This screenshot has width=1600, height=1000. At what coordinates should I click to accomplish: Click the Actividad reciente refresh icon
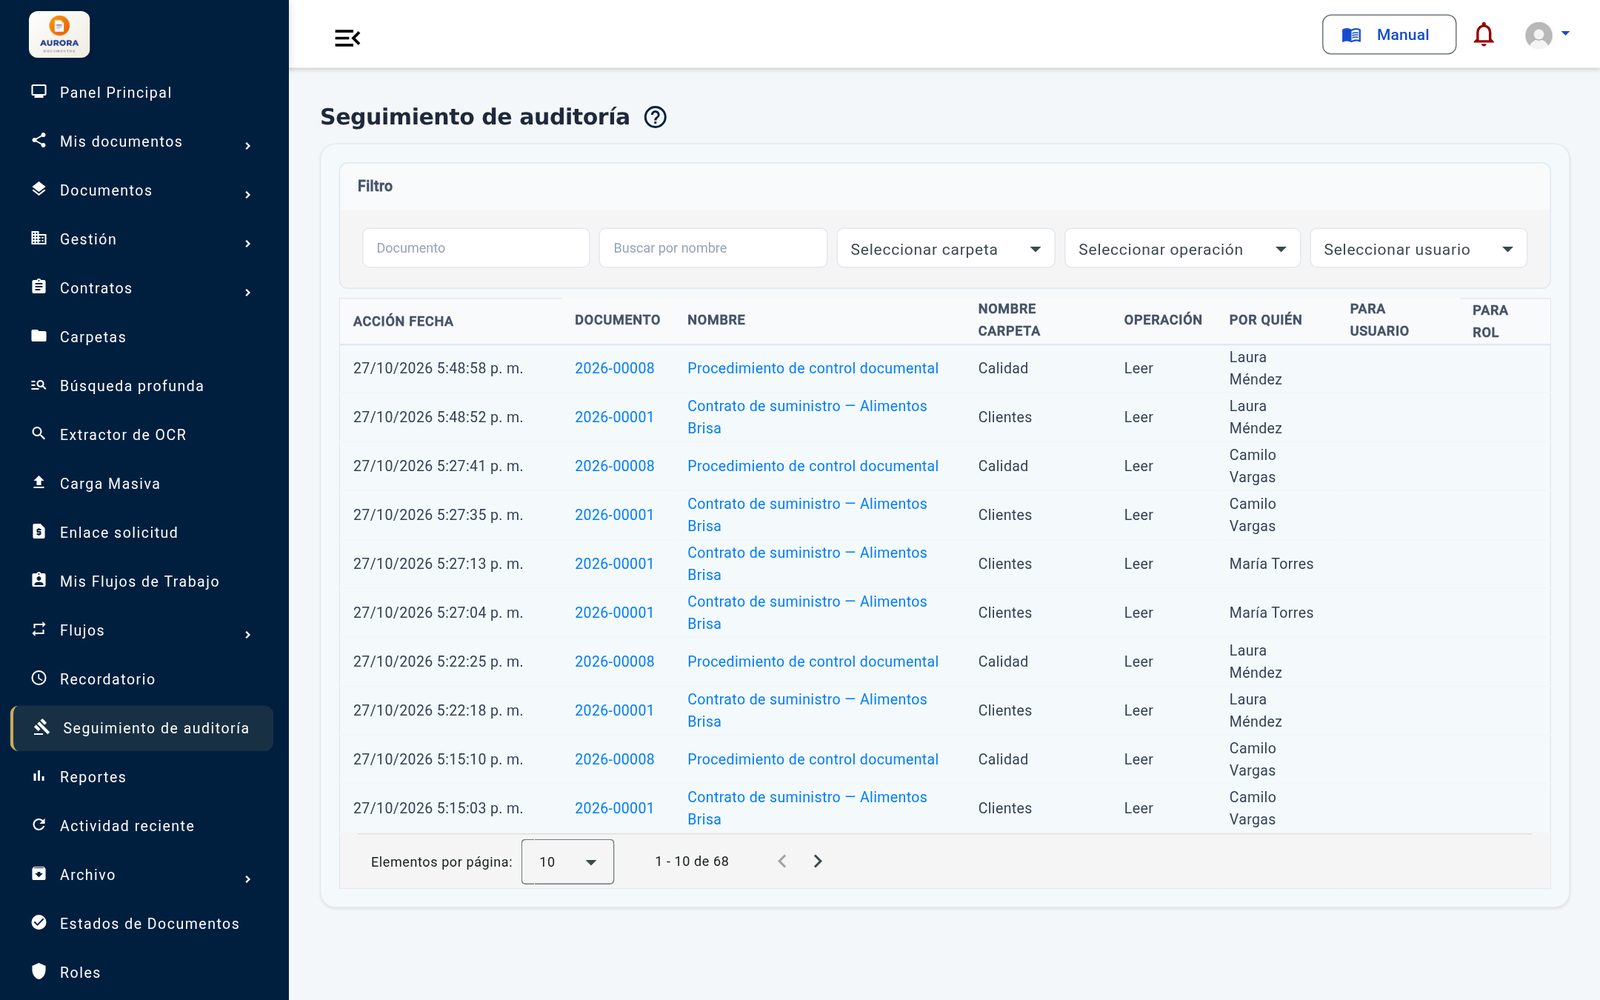coord(39,825)
